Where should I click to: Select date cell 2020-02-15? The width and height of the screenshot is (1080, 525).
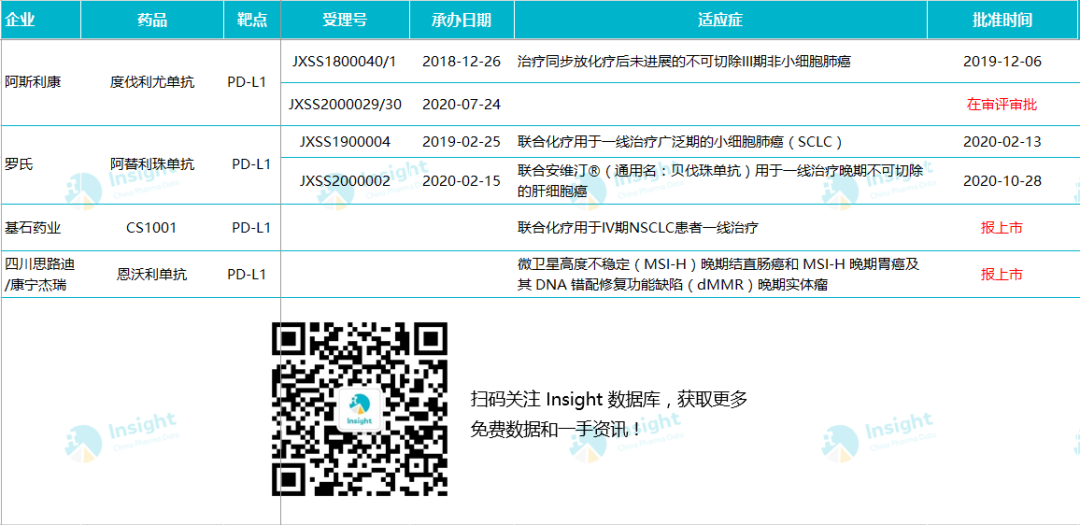pos(461,181)
